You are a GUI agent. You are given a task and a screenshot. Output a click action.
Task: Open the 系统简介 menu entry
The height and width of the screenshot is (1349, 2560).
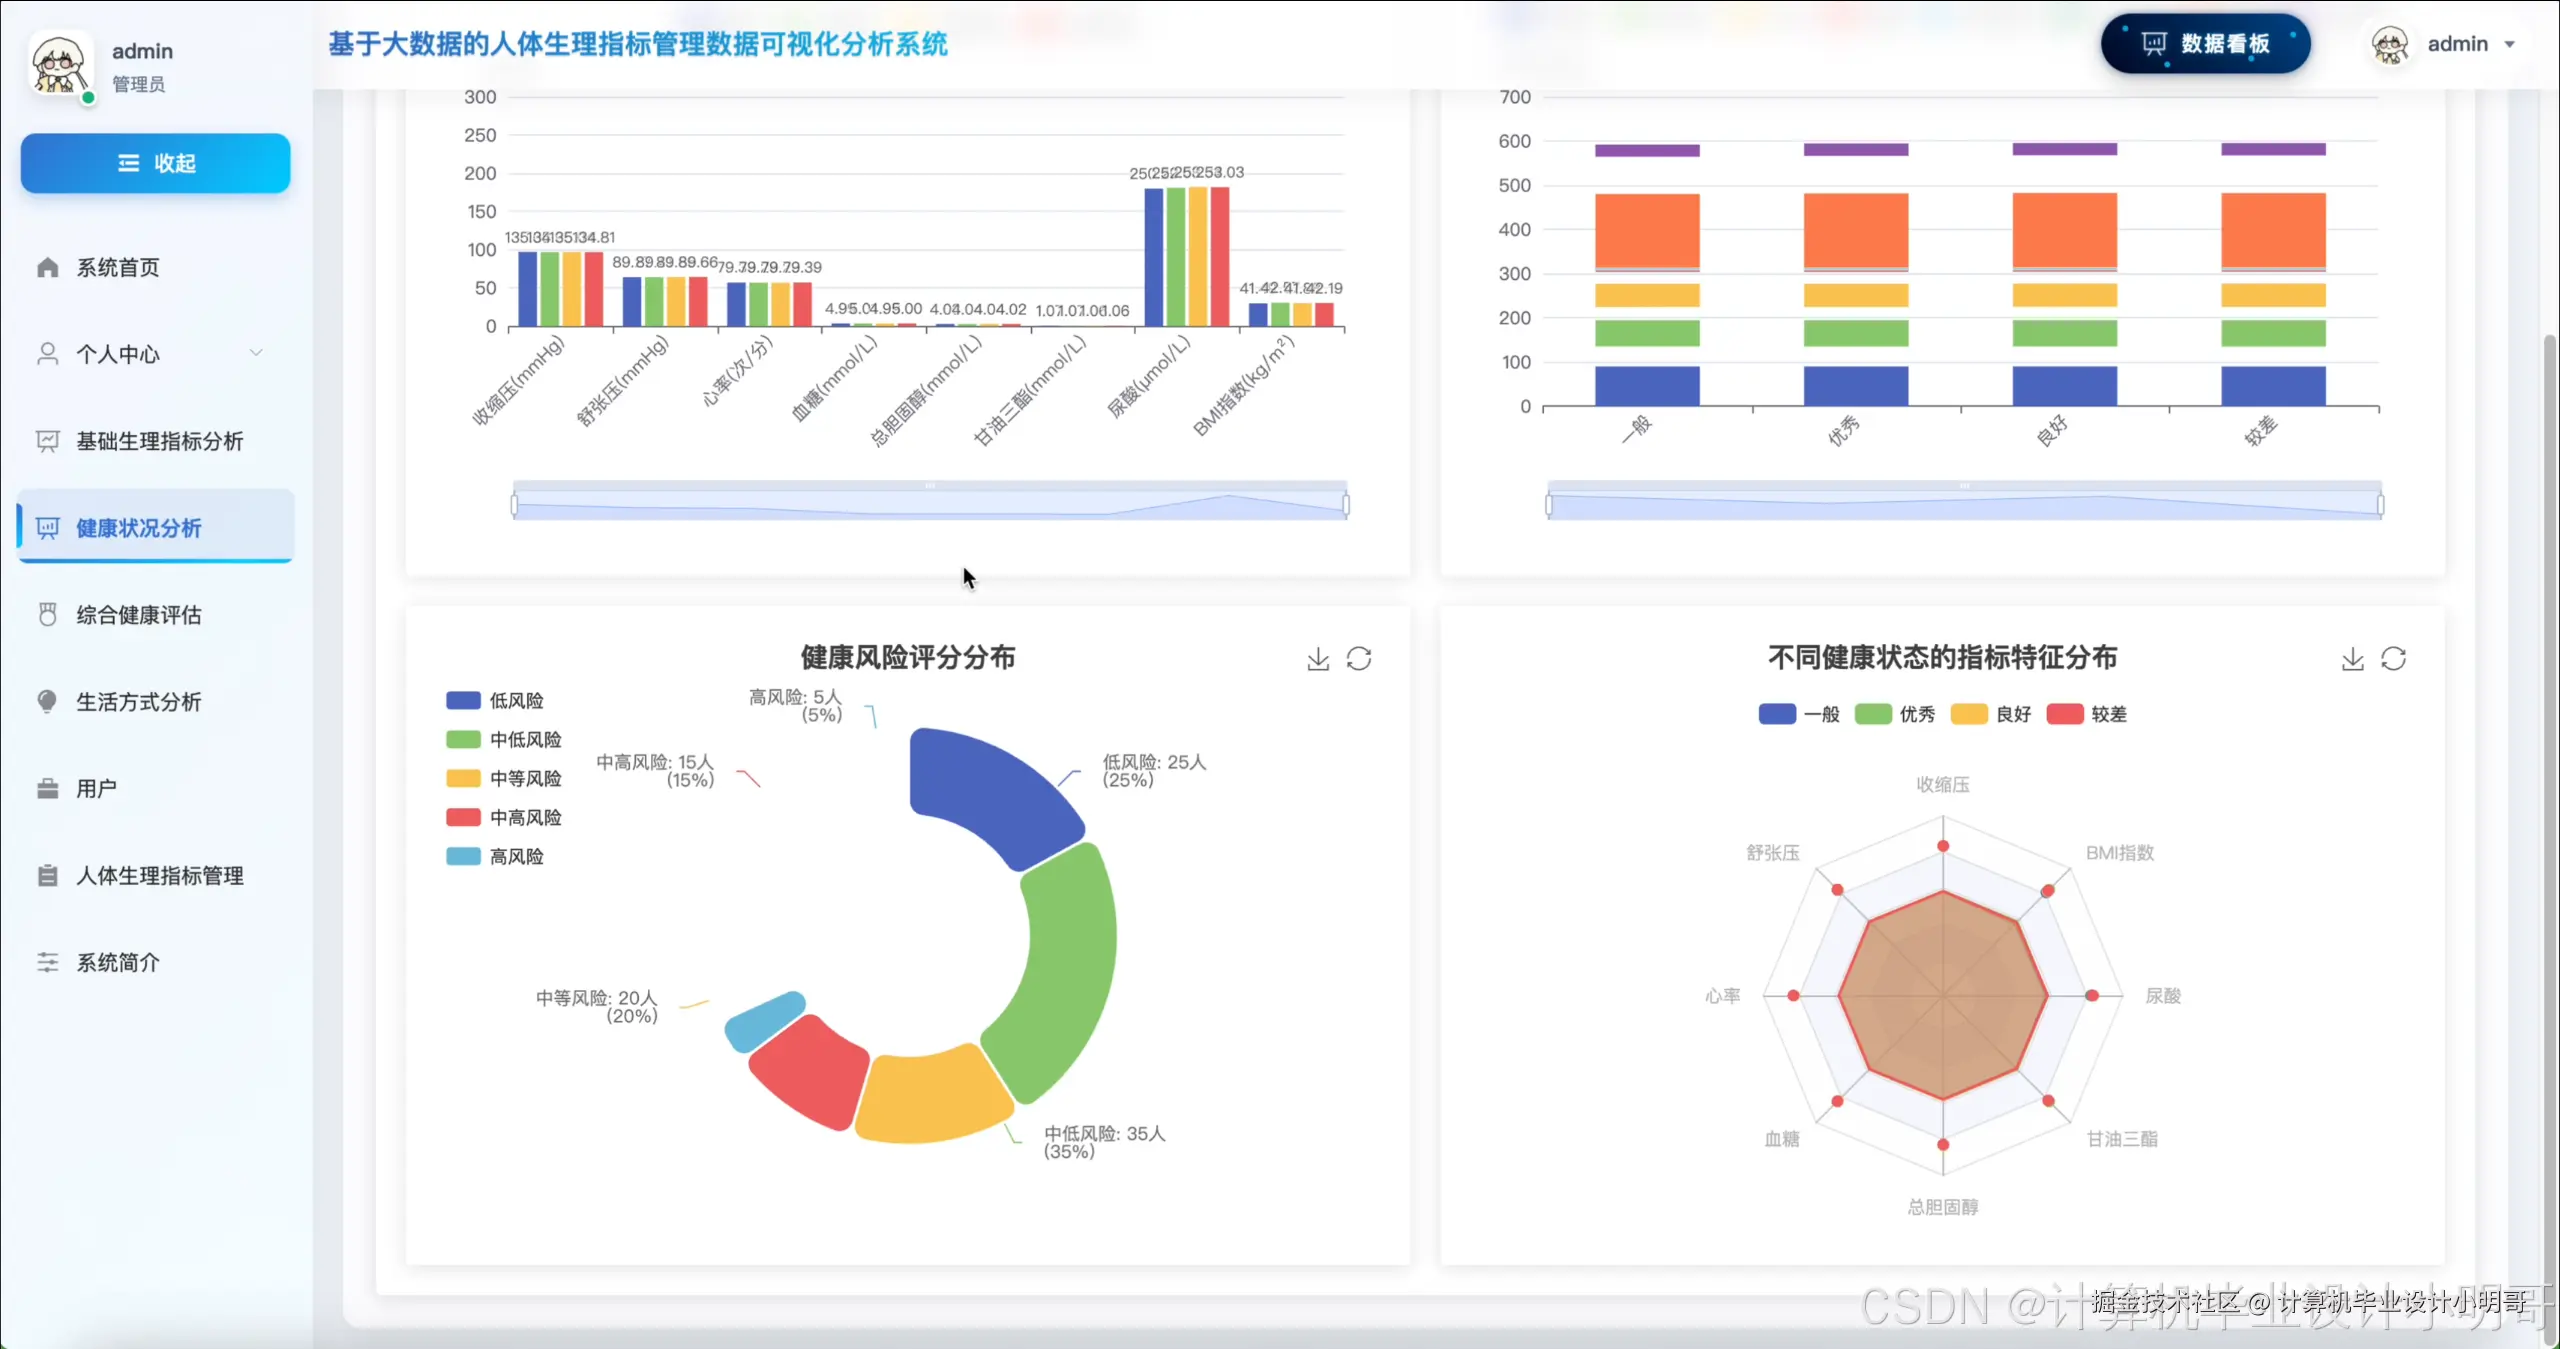click(x=118, y=962)
